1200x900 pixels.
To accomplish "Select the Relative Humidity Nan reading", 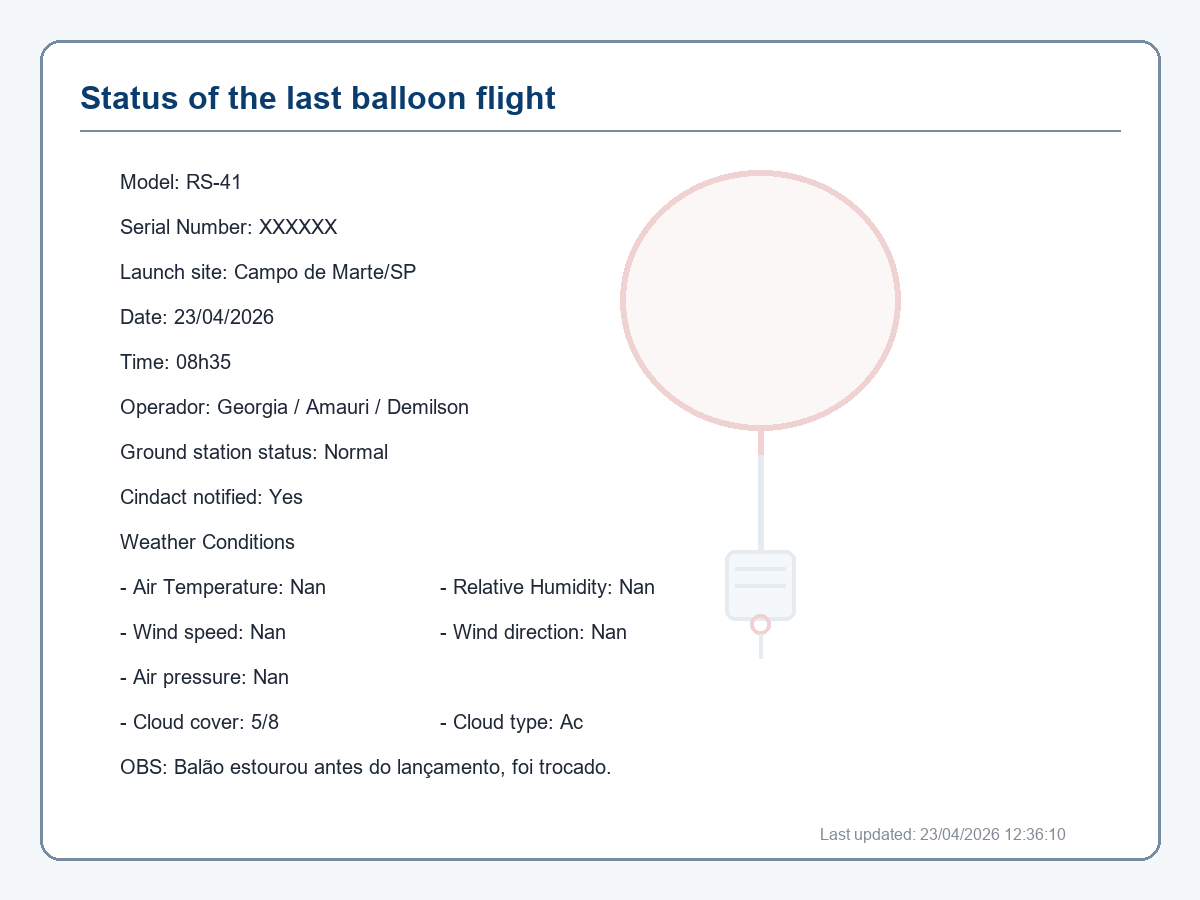I will [547, 587].
